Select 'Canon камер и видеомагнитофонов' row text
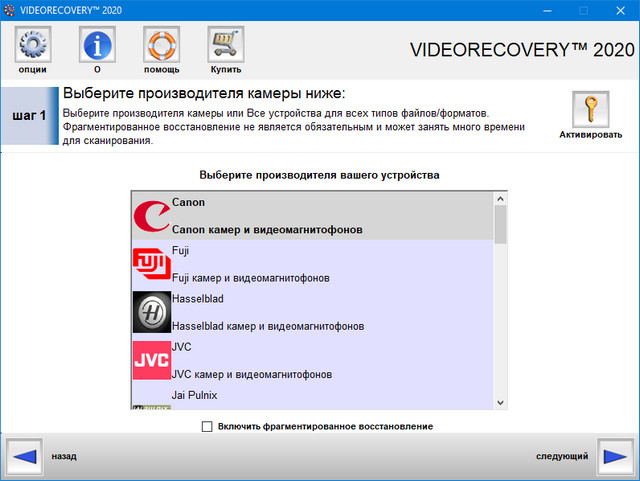Image resolution: width=640 pixels, height=481 pixels. [267, 229]
